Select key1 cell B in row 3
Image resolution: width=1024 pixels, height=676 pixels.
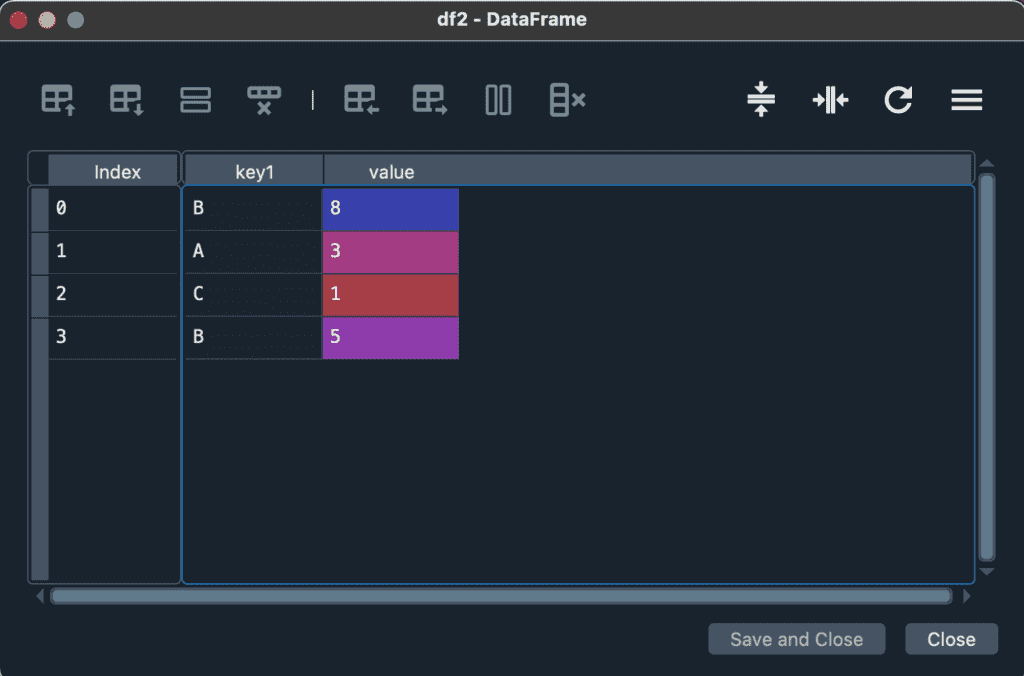point(253,337)
